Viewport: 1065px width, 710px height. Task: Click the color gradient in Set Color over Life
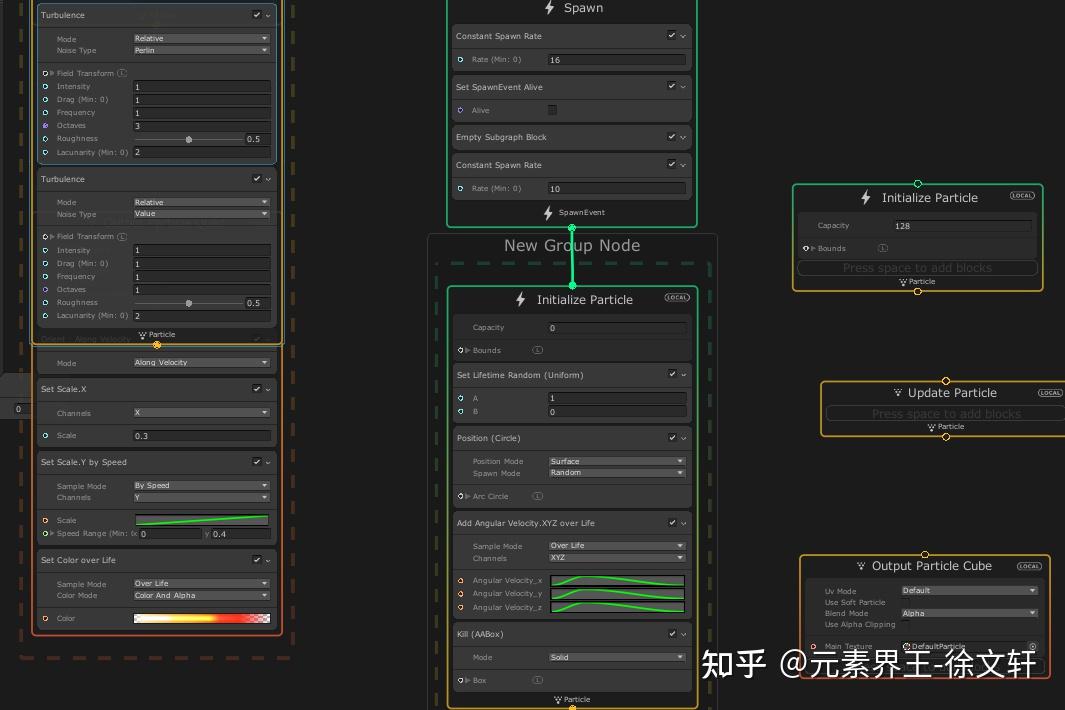click(x=201, y=618)
